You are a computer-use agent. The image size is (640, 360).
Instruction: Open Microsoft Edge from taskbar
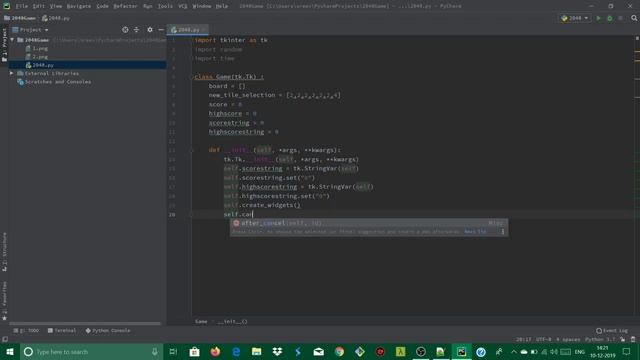coord(236,351)
